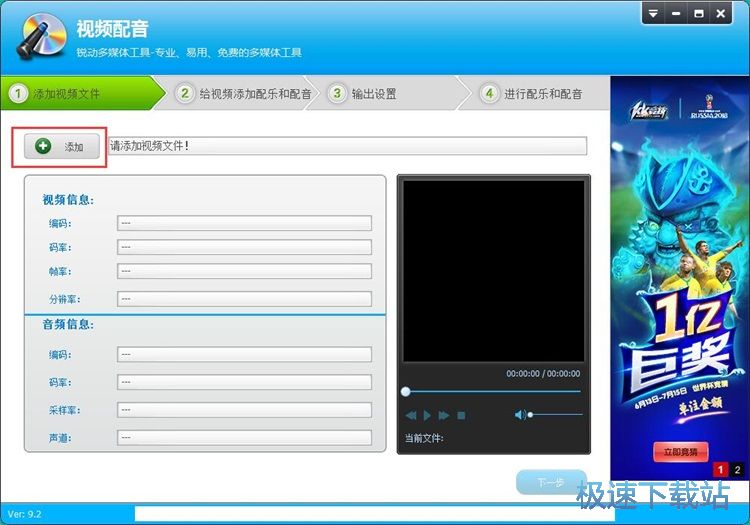Screen dimensions: 750x525
Task: Click the 00:00:00 / 00:00:00 time display
Action: tap(543, 373)
